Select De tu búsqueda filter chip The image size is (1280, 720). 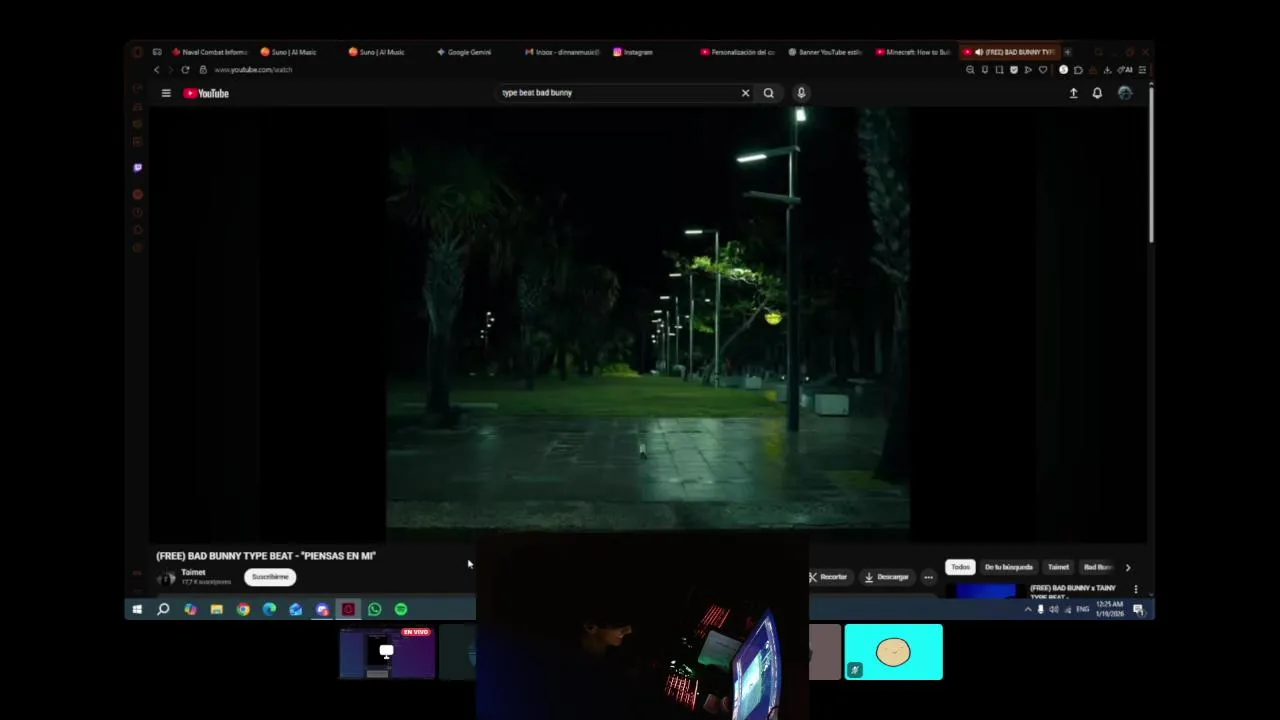(x=1008, y=567)
